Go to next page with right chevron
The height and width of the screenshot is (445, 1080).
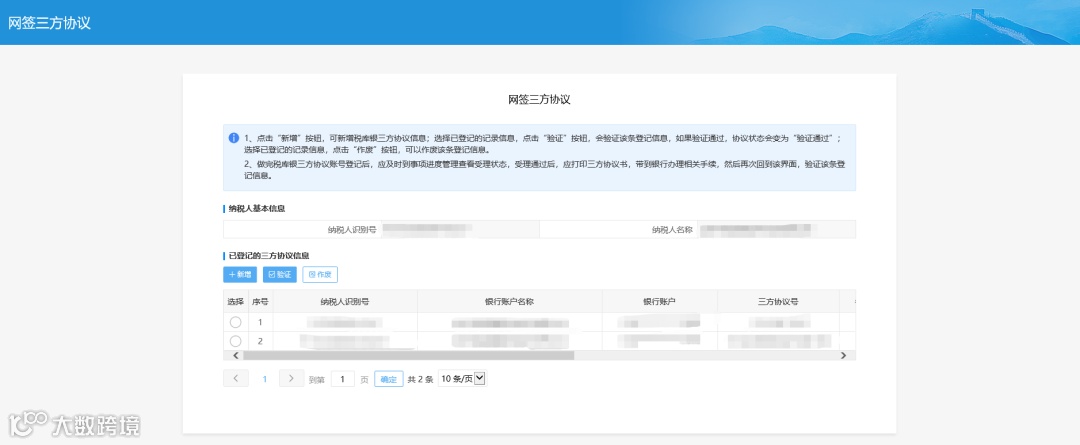[291, 378]
